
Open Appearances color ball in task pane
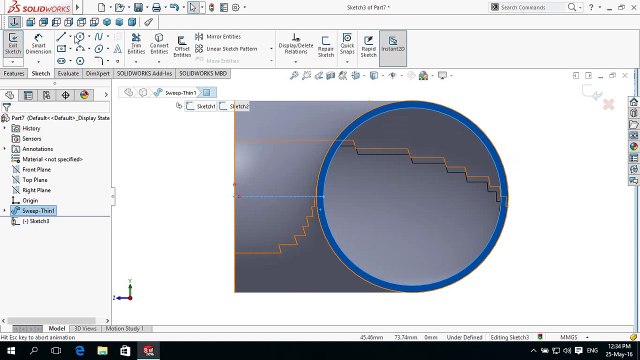(633, 146)
